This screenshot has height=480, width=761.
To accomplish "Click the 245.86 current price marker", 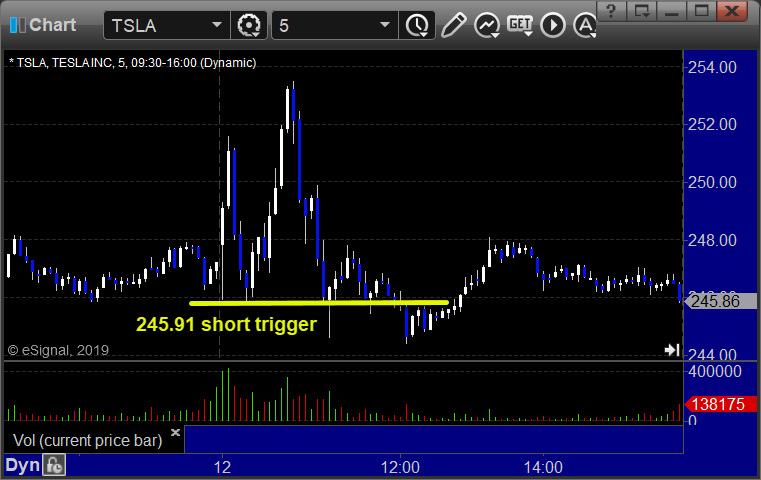I will coord(720,301).
